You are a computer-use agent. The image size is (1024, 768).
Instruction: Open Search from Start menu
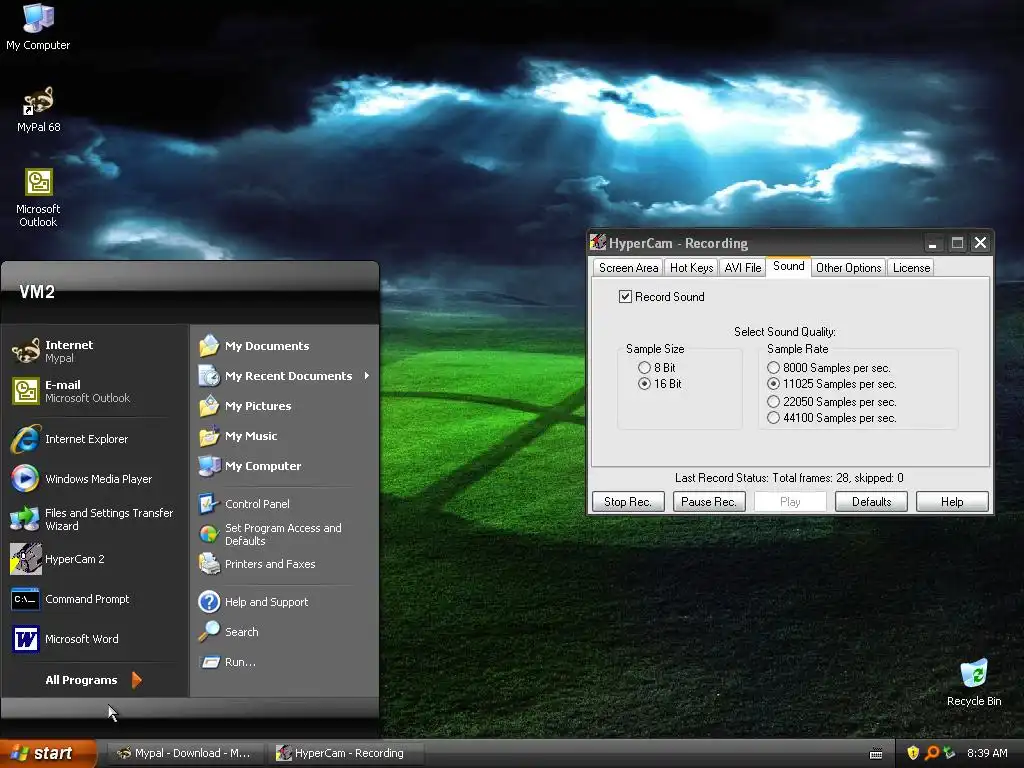[285, 632]
